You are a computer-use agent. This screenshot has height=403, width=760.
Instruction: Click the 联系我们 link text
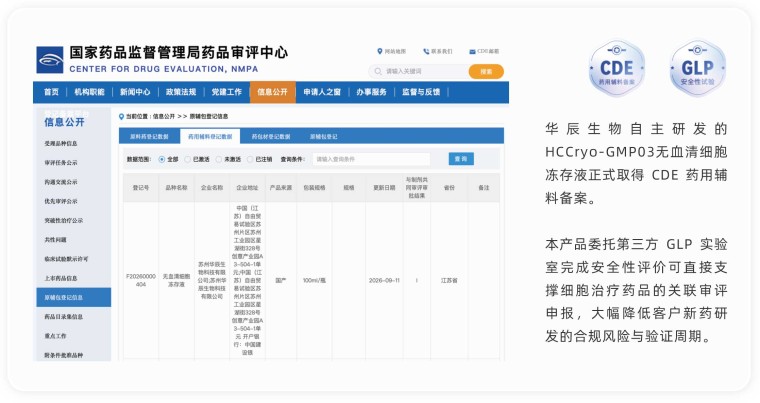click(442, 51)
